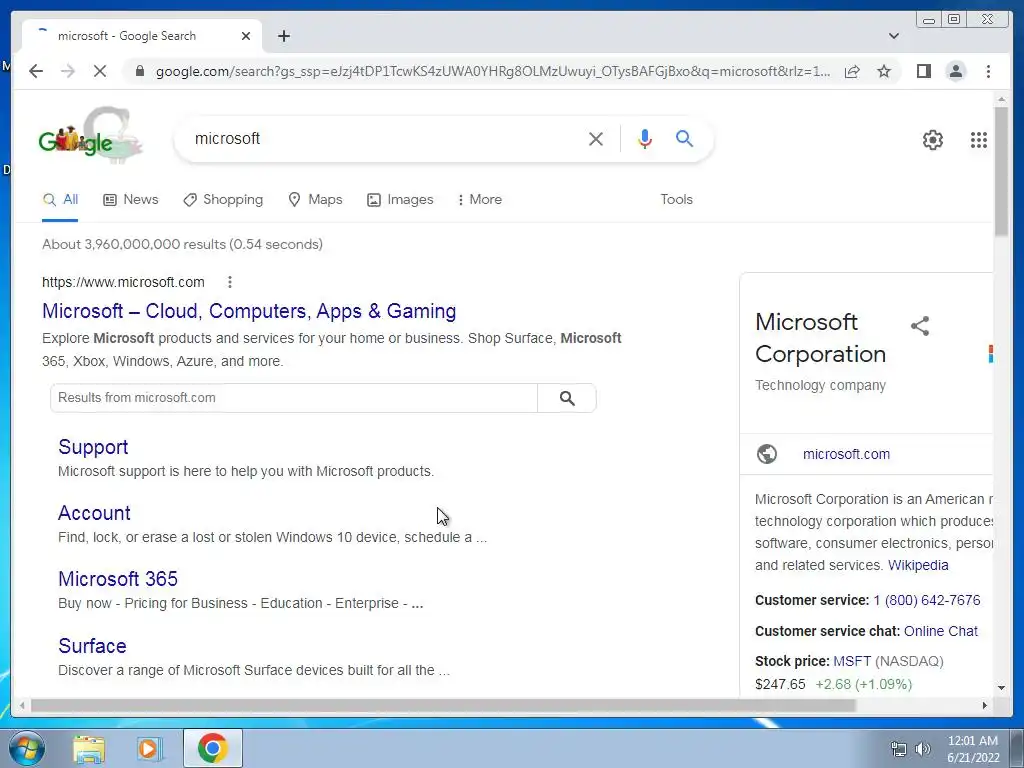This screenshot has height=768, width=1024.
Task: Click the horizontal scrollbar right arrow
Action: [x=985, y=705]
